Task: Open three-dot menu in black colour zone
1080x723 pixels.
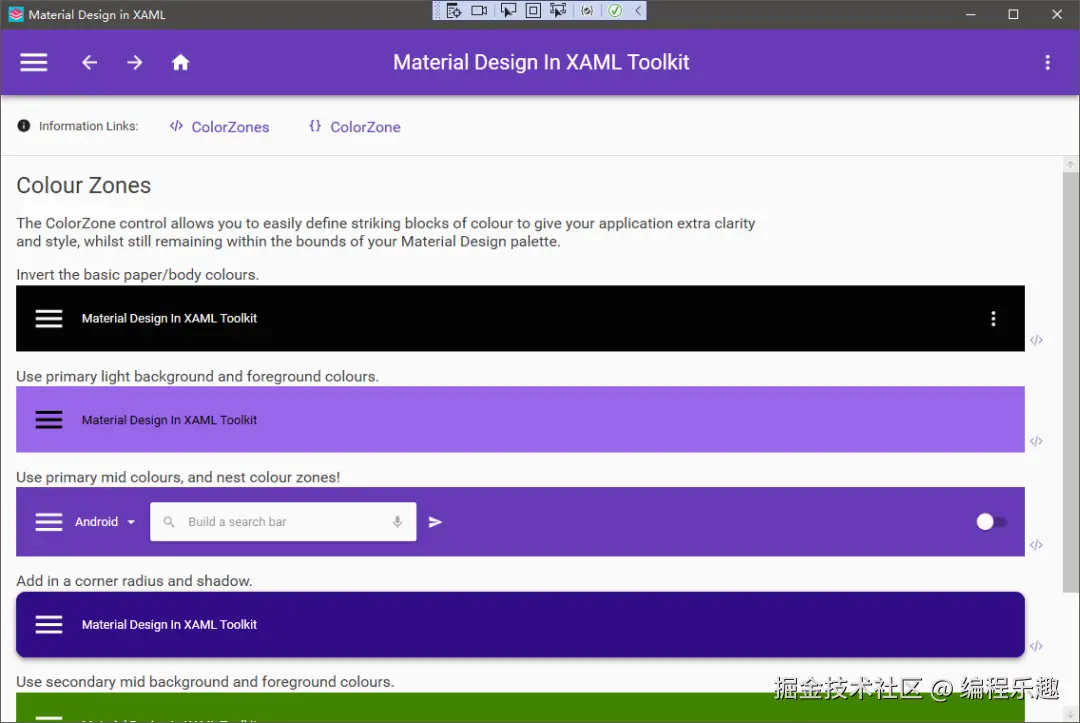Action: pos(993,318)
